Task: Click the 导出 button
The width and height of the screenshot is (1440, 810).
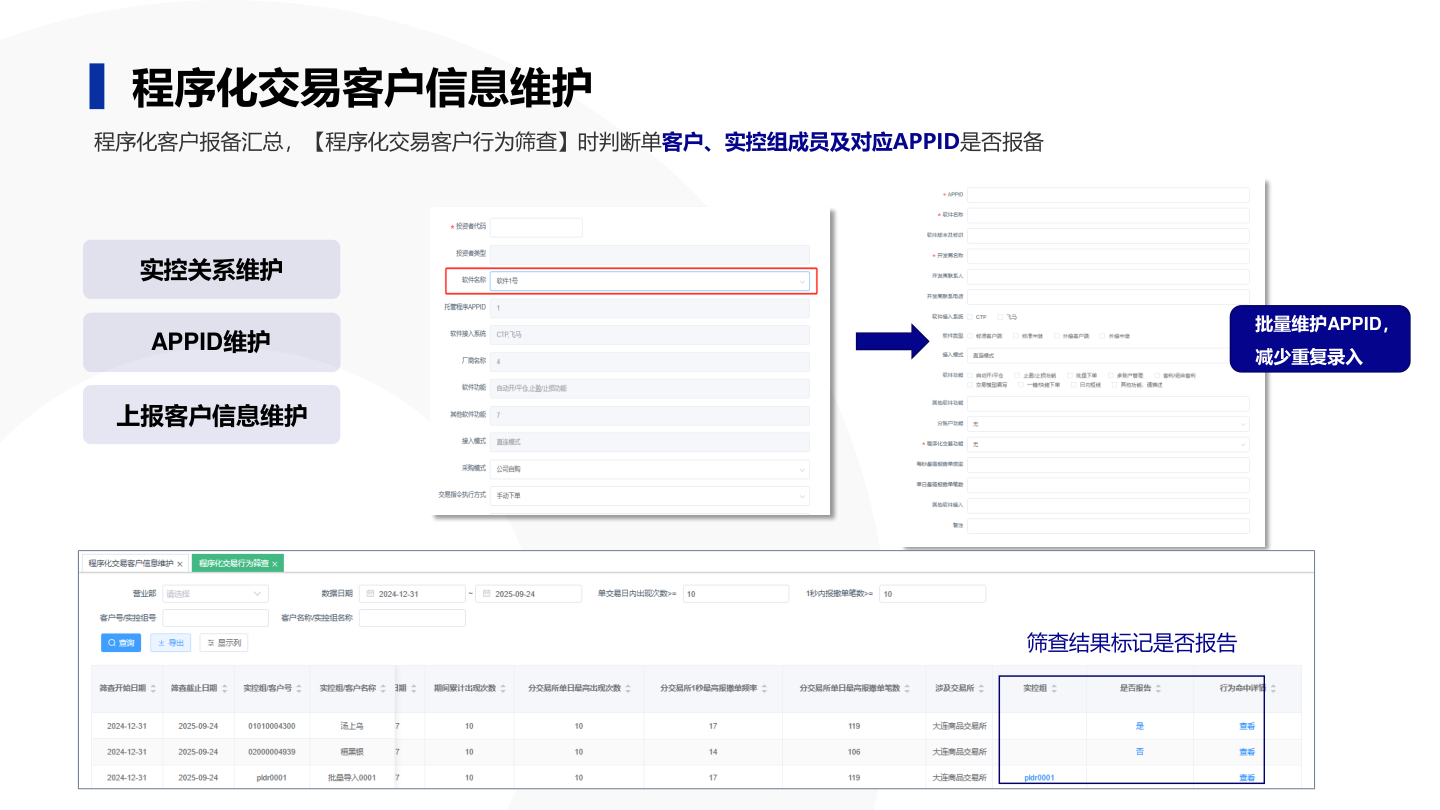Action: point(170,643)
